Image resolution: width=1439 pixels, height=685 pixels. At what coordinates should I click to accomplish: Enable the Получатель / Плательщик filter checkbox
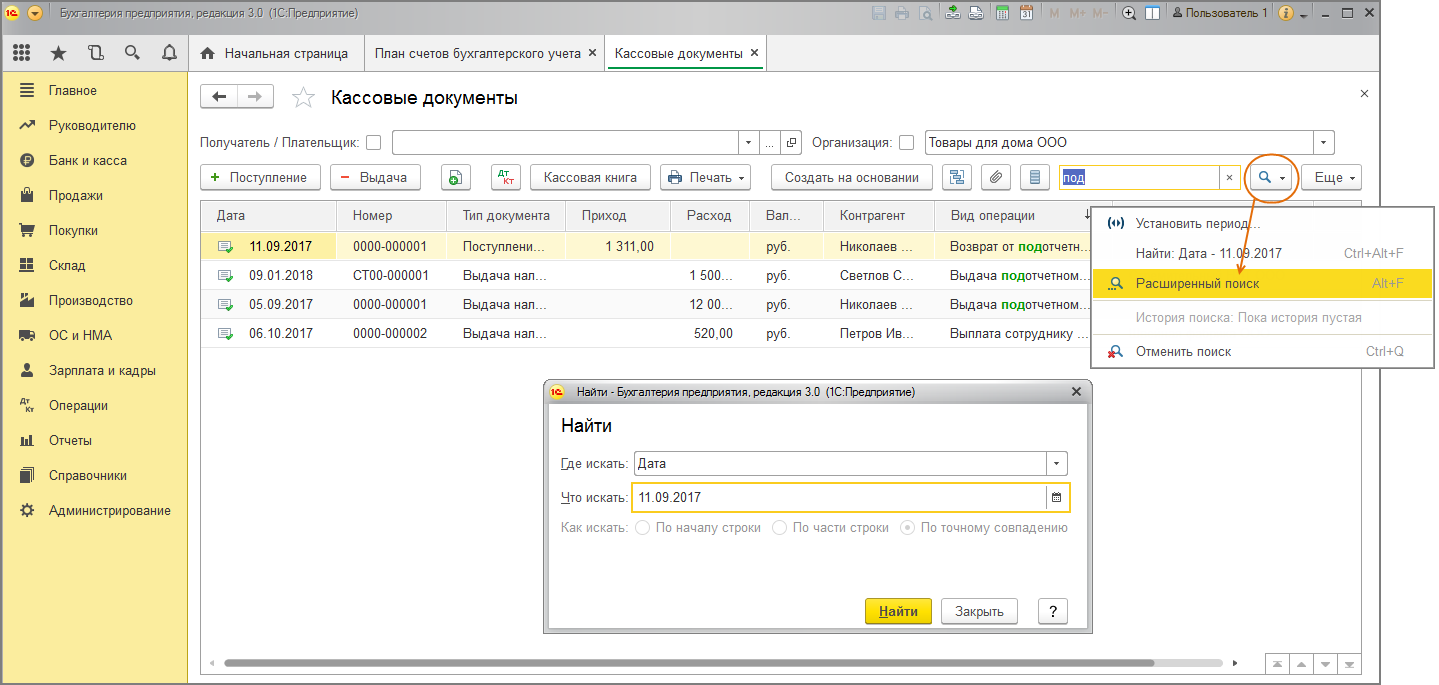click(x=373, y=142)
